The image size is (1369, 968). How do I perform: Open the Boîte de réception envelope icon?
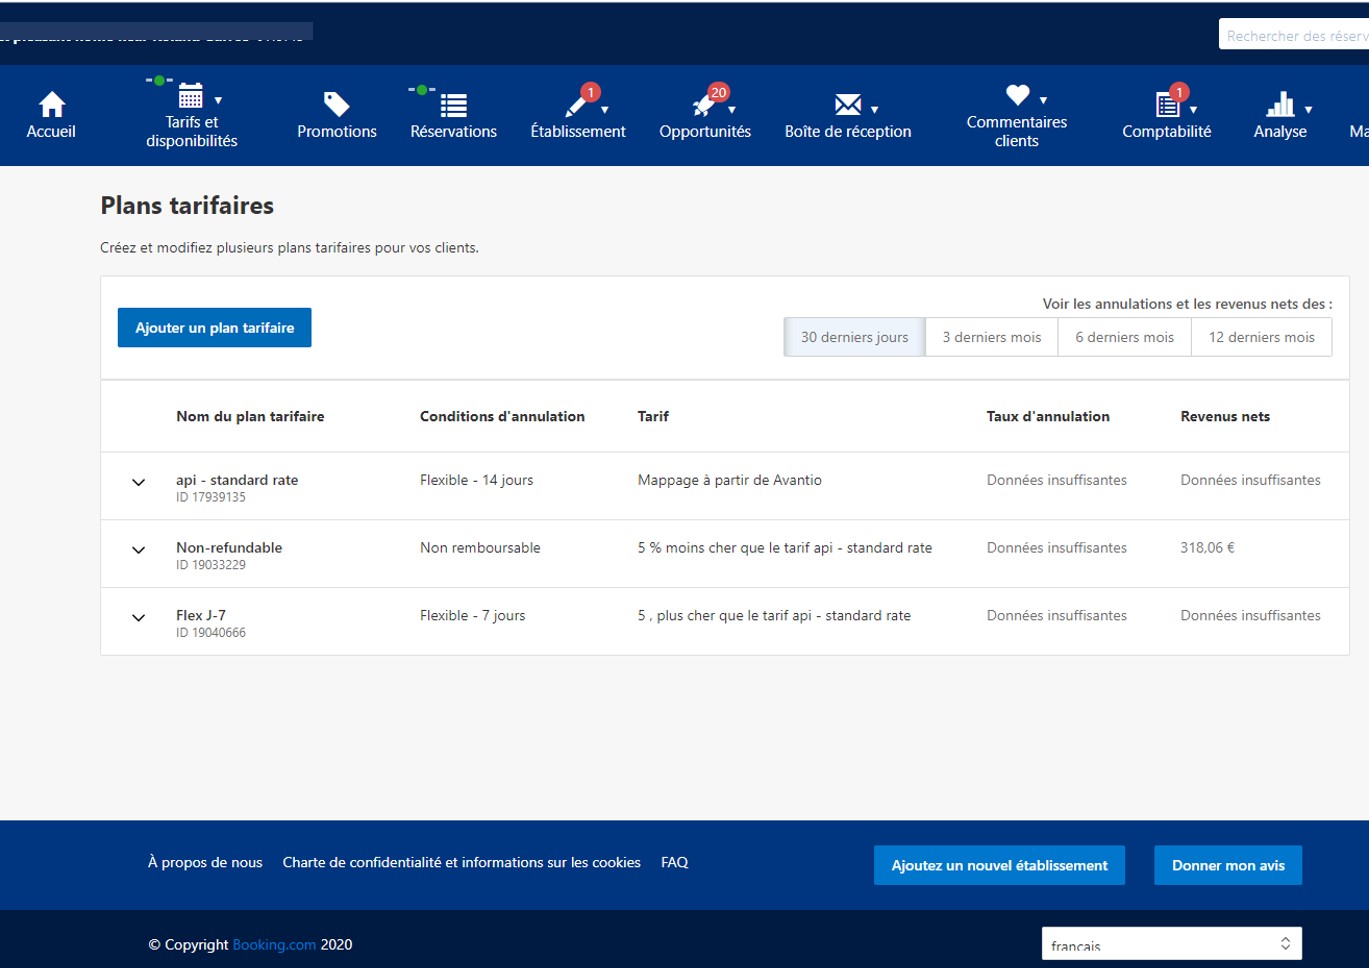[x=847, y=103]
